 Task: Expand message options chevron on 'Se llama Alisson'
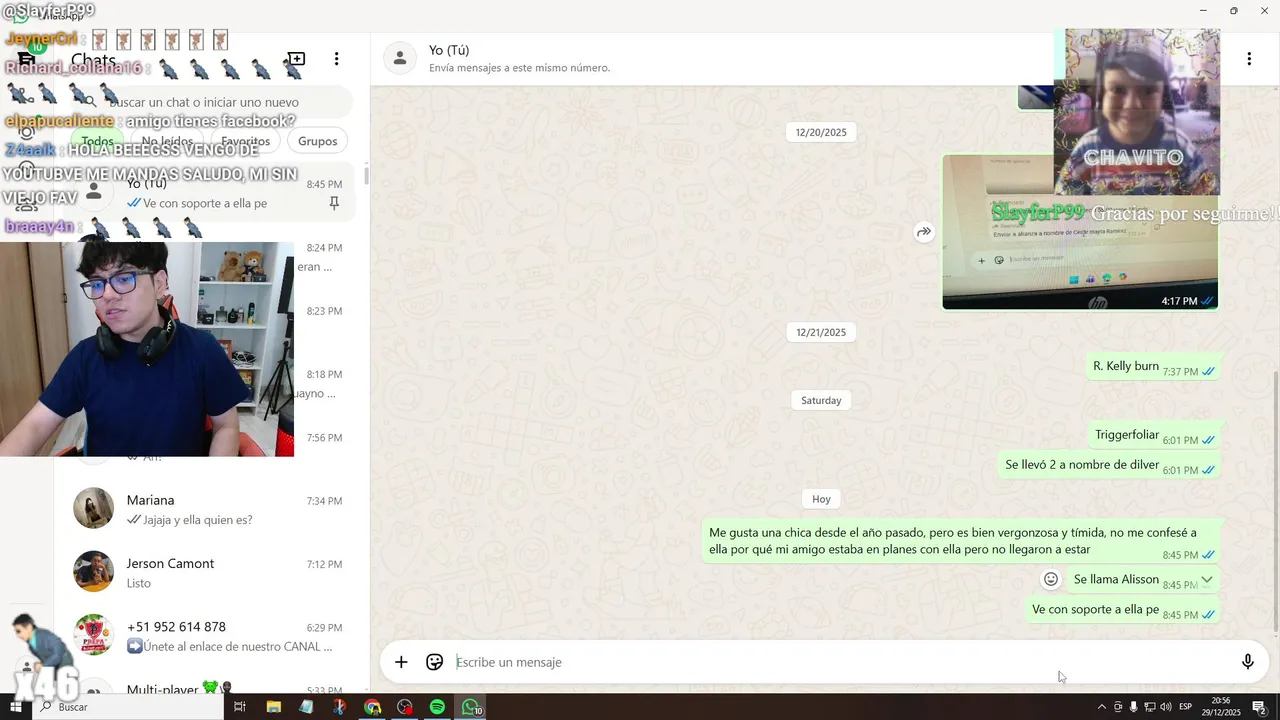[1207, 579]
